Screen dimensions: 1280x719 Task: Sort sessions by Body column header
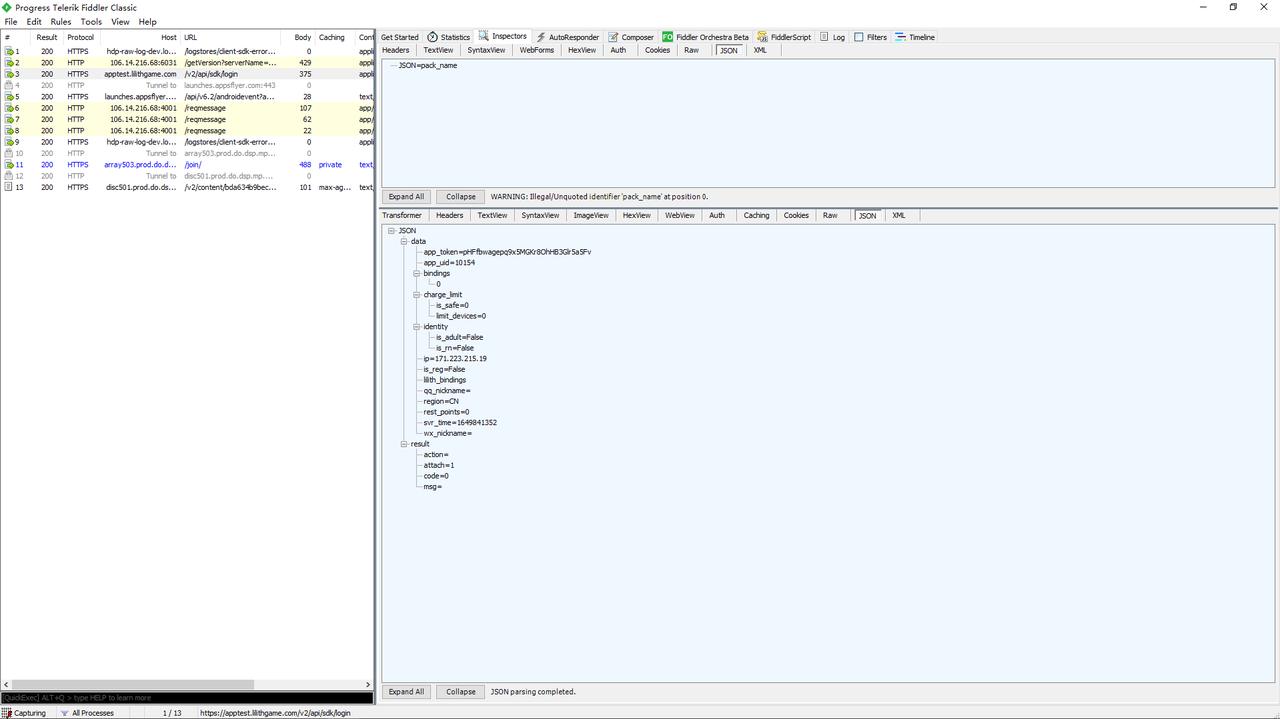tap(302, 37)
